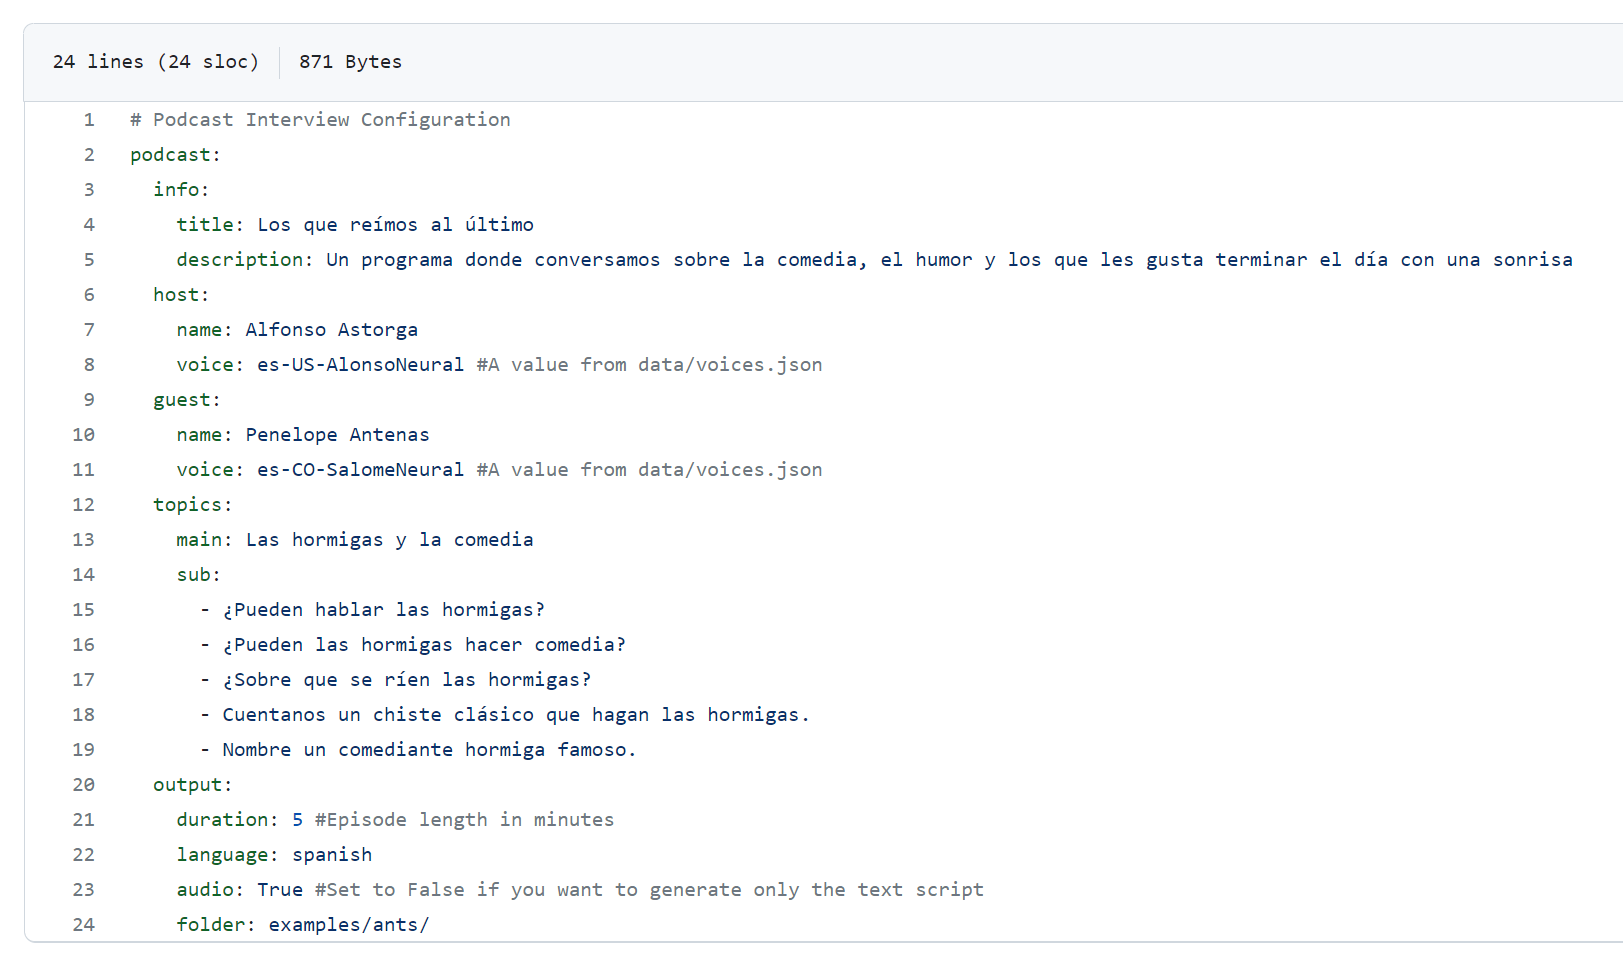Image resolution: width=1623 pixels, height=970 pixels.
Task: Click the 'Podcast Interview Configuration' comment
Action: (x=330, y=120)
